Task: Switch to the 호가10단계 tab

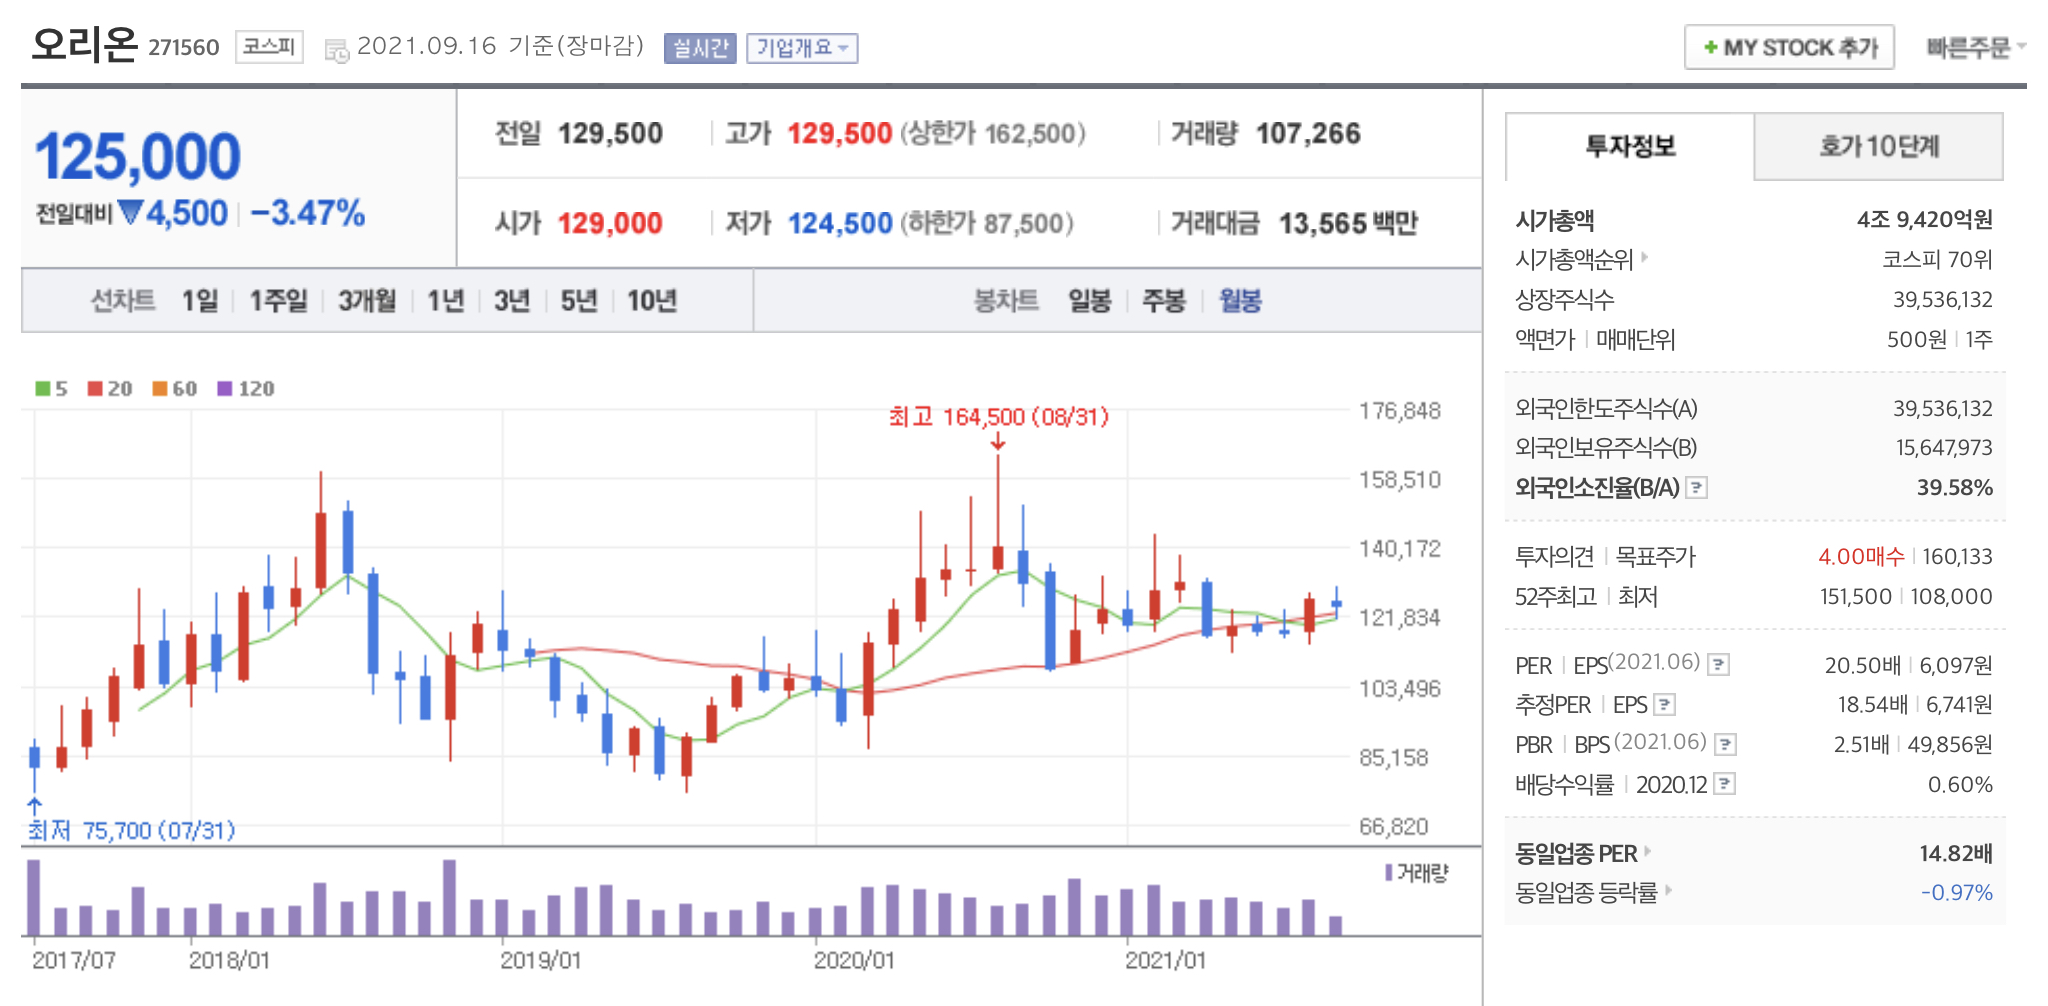Action: pos(1878,146)
